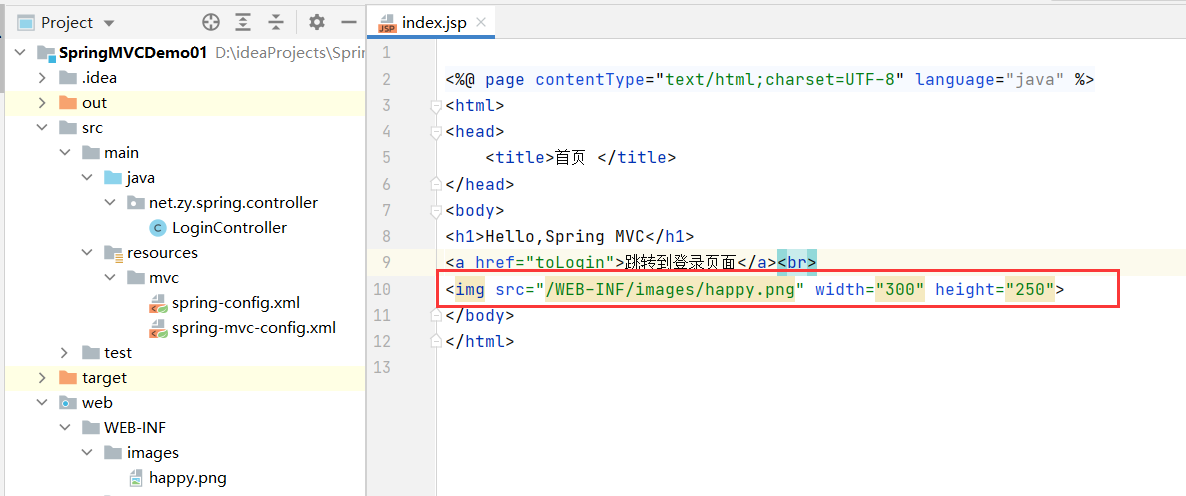1186x496 pixels.
Task: Collapse the images folder arrow
Action: (x=88, y=452)
